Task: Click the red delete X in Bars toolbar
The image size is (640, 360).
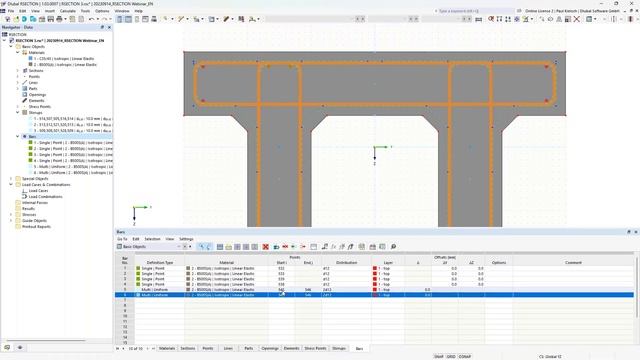Action: pos(265,247)
